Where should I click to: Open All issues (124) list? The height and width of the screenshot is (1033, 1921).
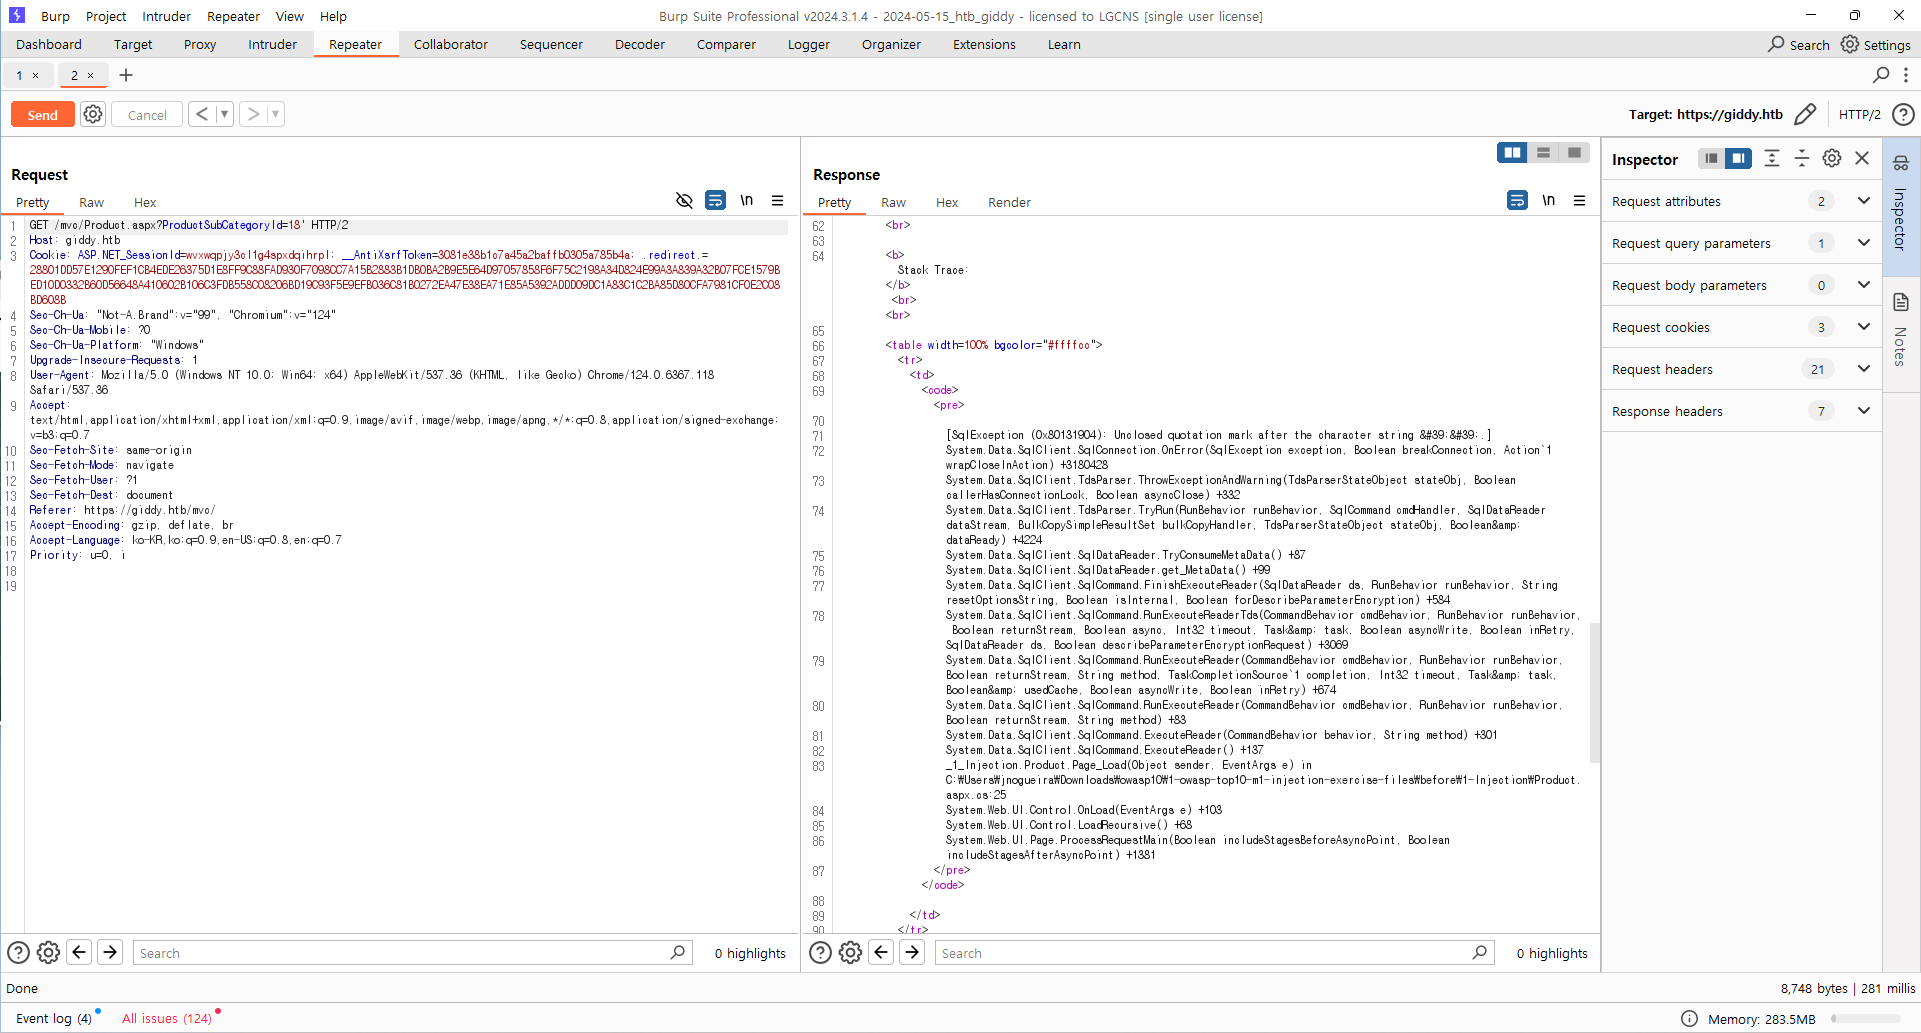click(x=167, y=1018)
